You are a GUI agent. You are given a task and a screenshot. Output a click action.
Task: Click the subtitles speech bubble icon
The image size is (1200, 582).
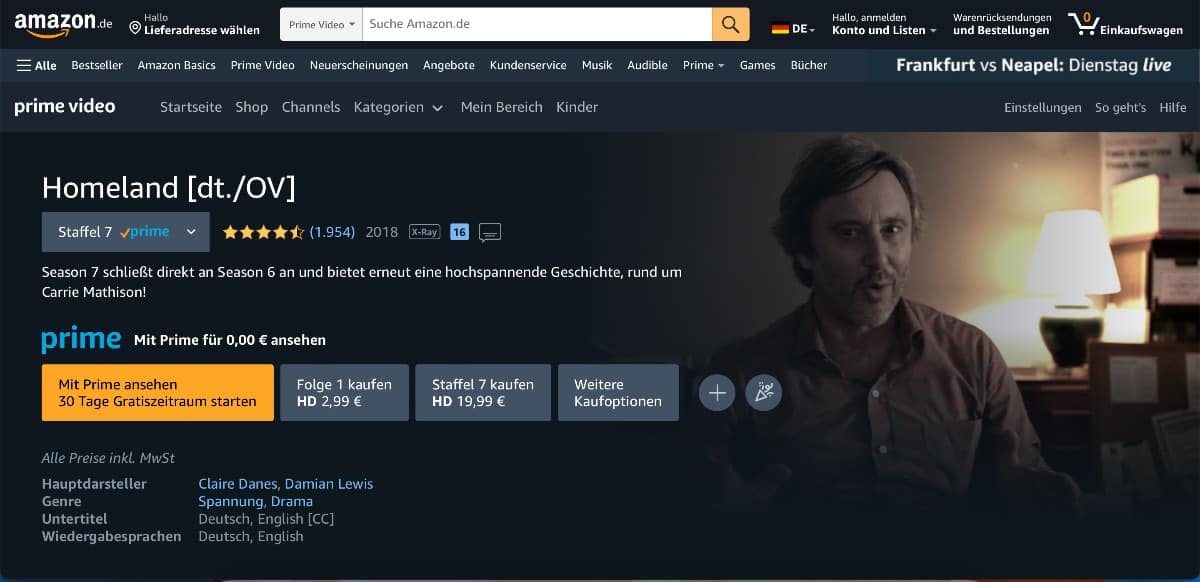[x=490, y=232]
